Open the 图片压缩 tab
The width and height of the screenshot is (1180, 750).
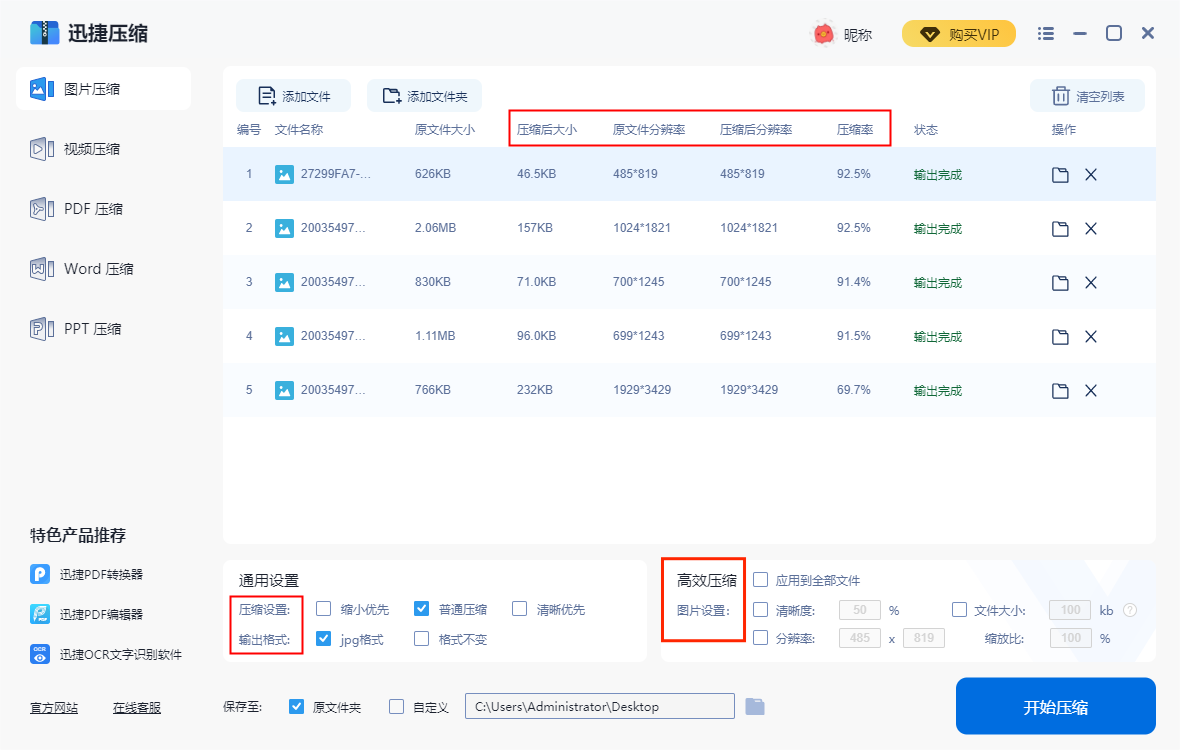click(103, 89)
